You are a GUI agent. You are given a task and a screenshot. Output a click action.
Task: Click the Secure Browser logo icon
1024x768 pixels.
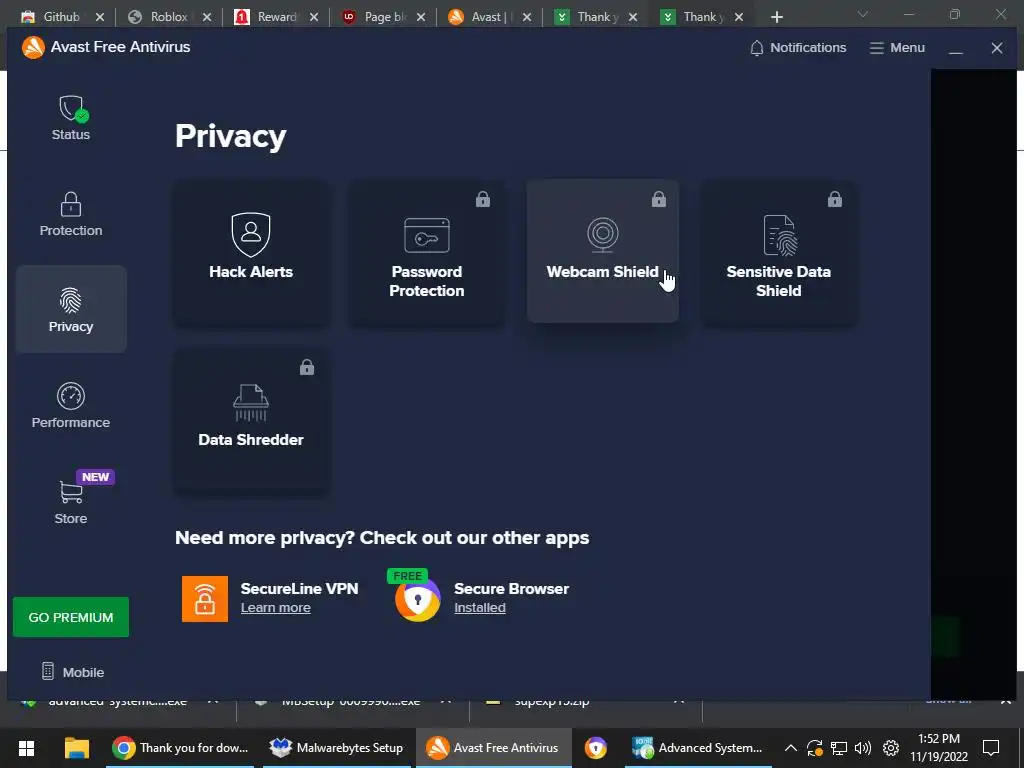418,600
